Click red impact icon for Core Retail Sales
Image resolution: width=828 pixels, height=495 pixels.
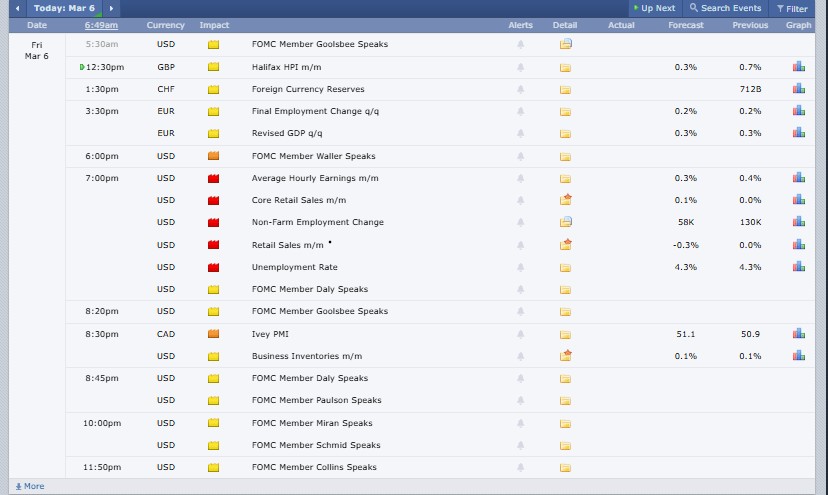pos(213,200)
